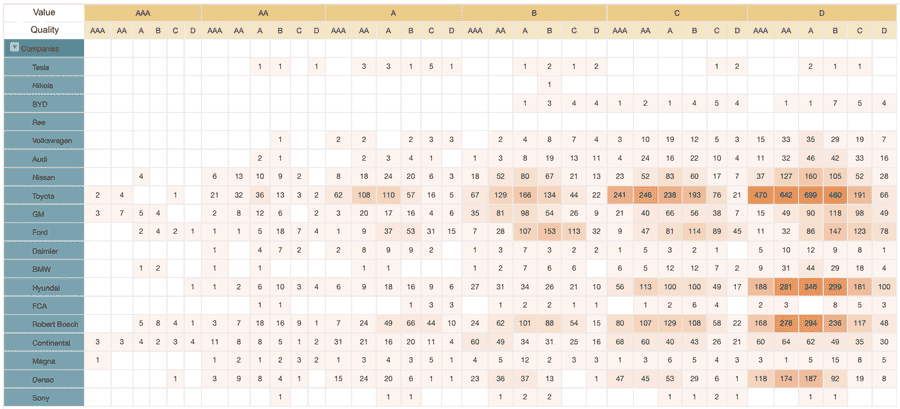
Task: Click Toyota cell with value 166
Action: click(x=525, y=195)
